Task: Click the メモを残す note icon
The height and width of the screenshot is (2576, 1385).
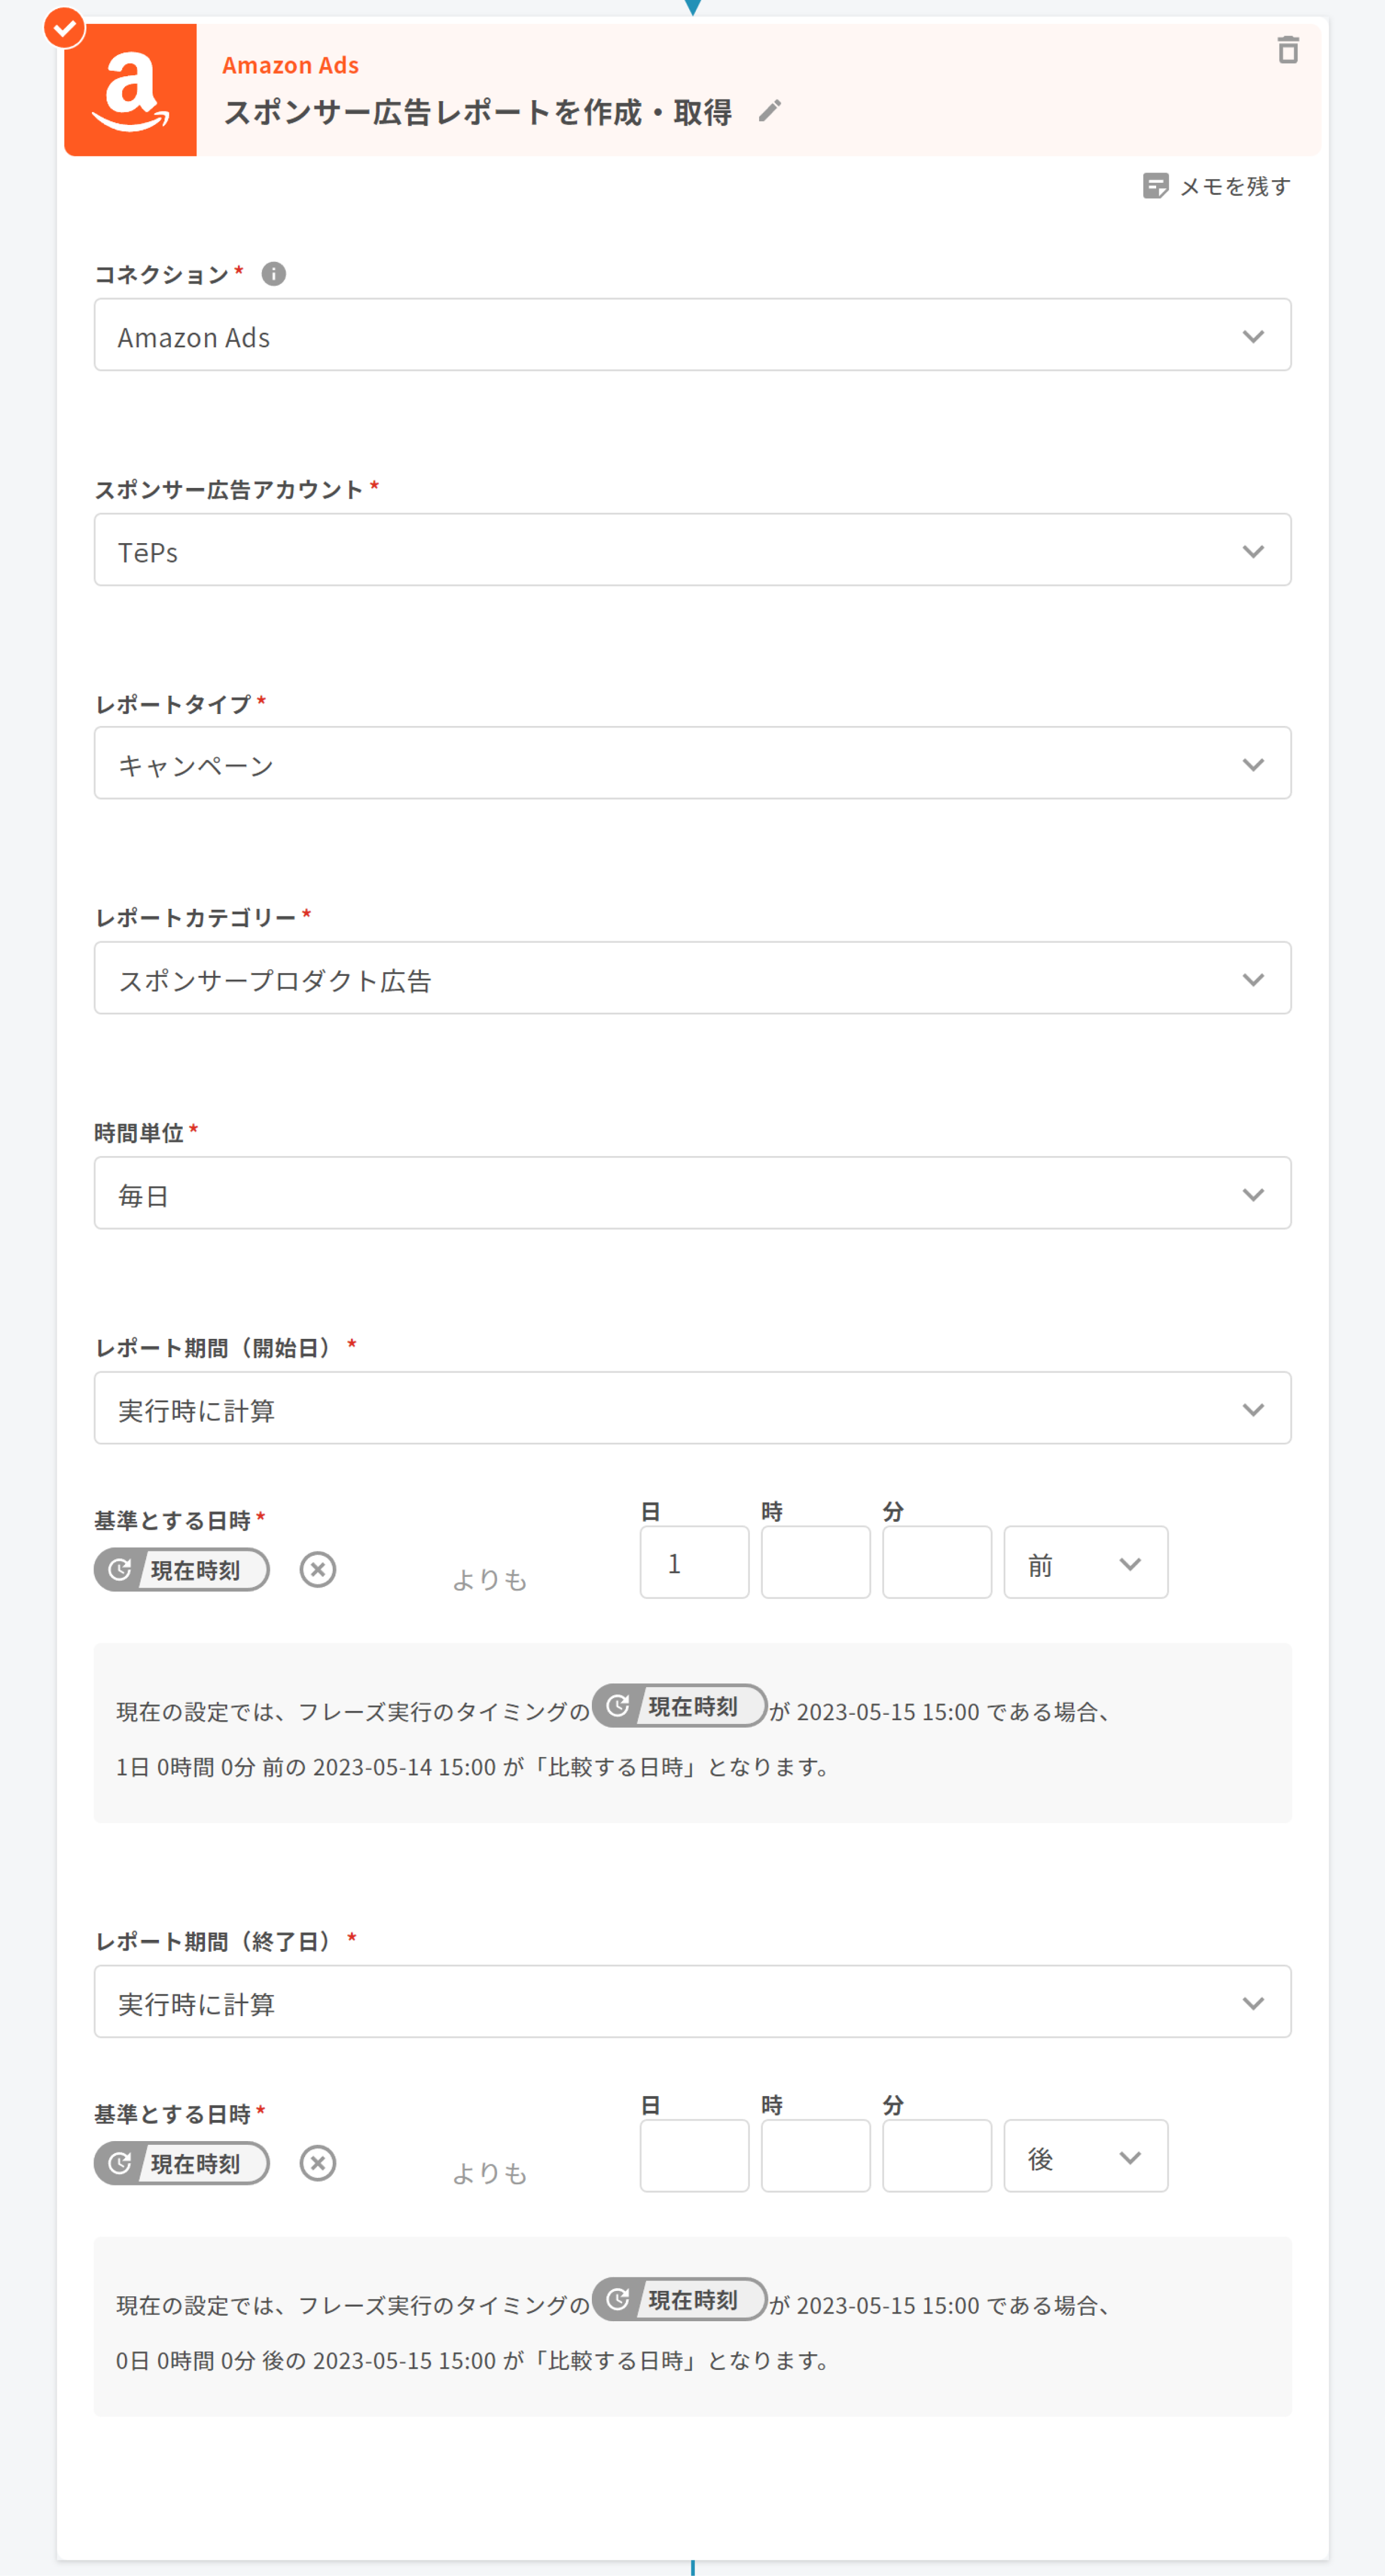Action: [x=1155, y=186]
